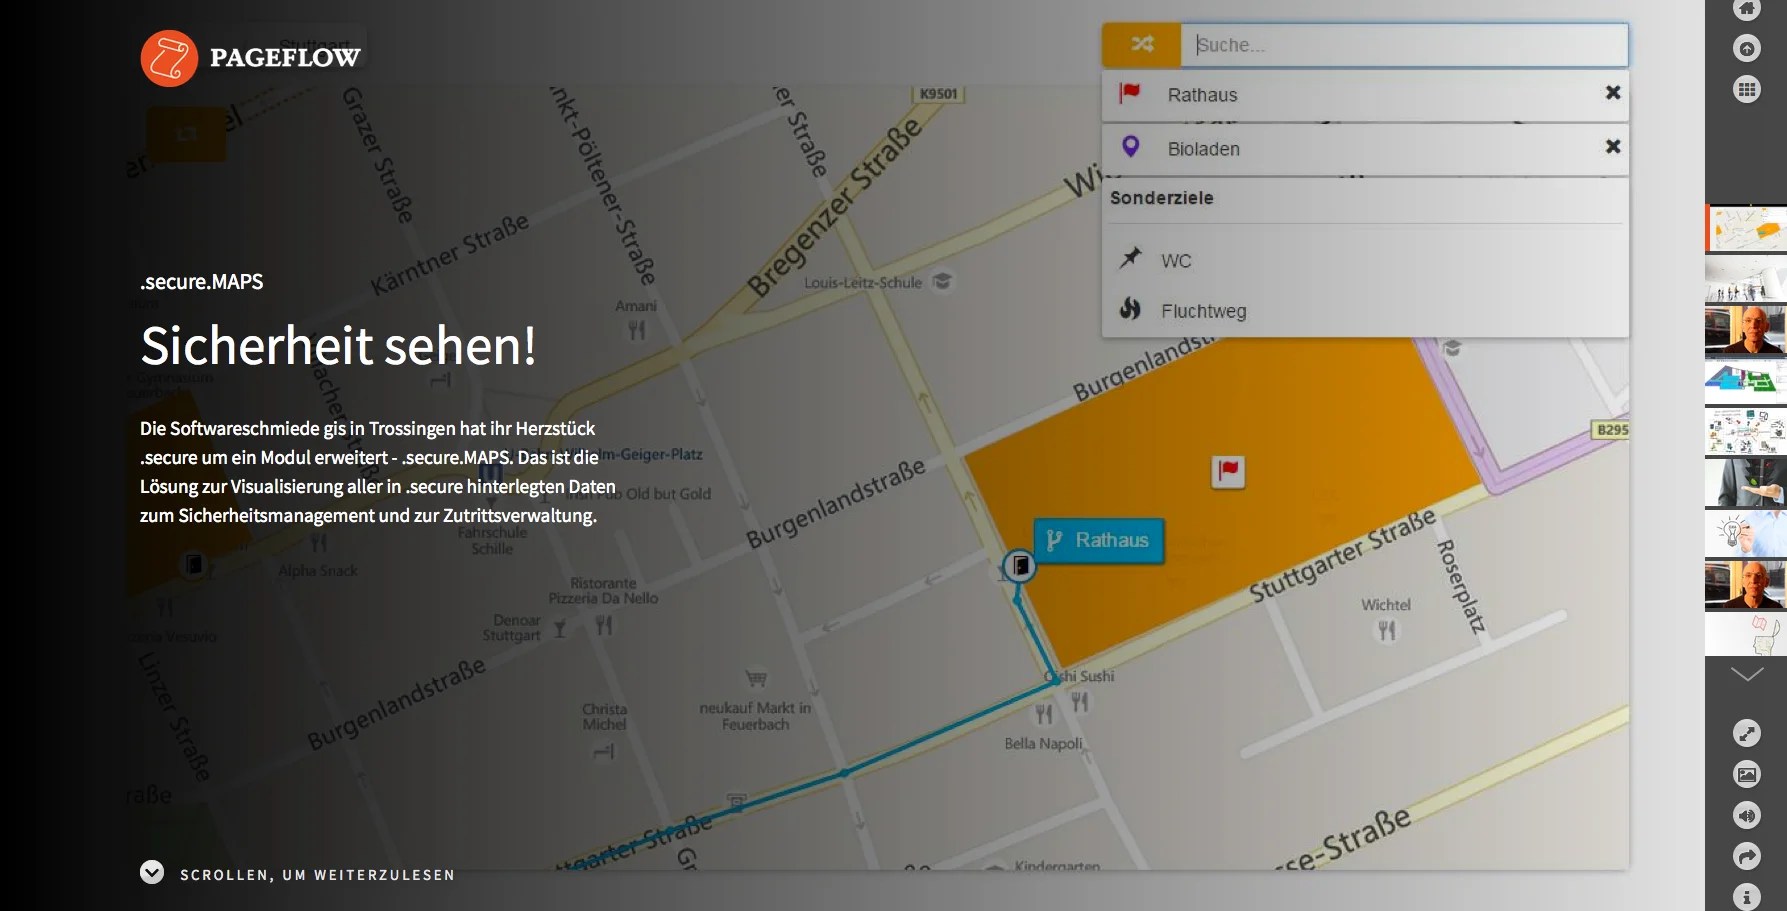Select the purple Bioladen pin icon

coord(1131,146)
